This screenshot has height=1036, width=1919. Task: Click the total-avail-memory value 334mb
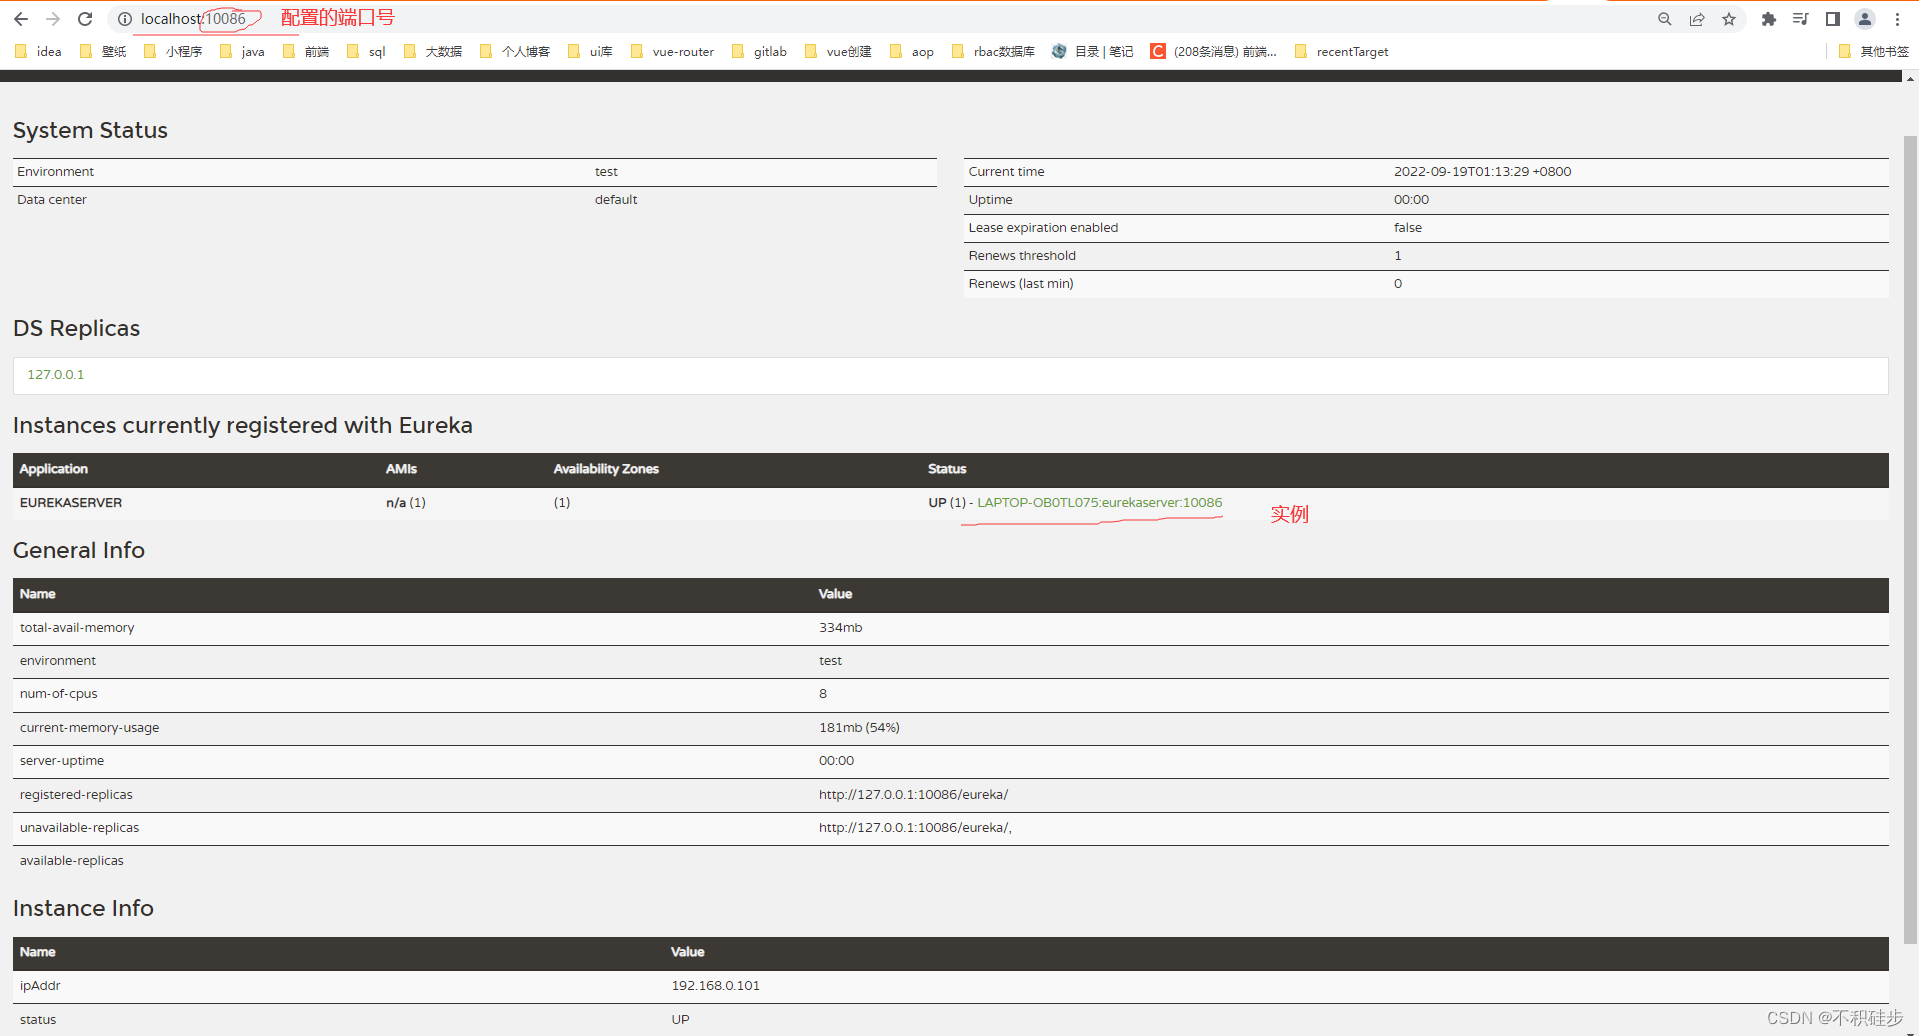(x=840, y=628)
